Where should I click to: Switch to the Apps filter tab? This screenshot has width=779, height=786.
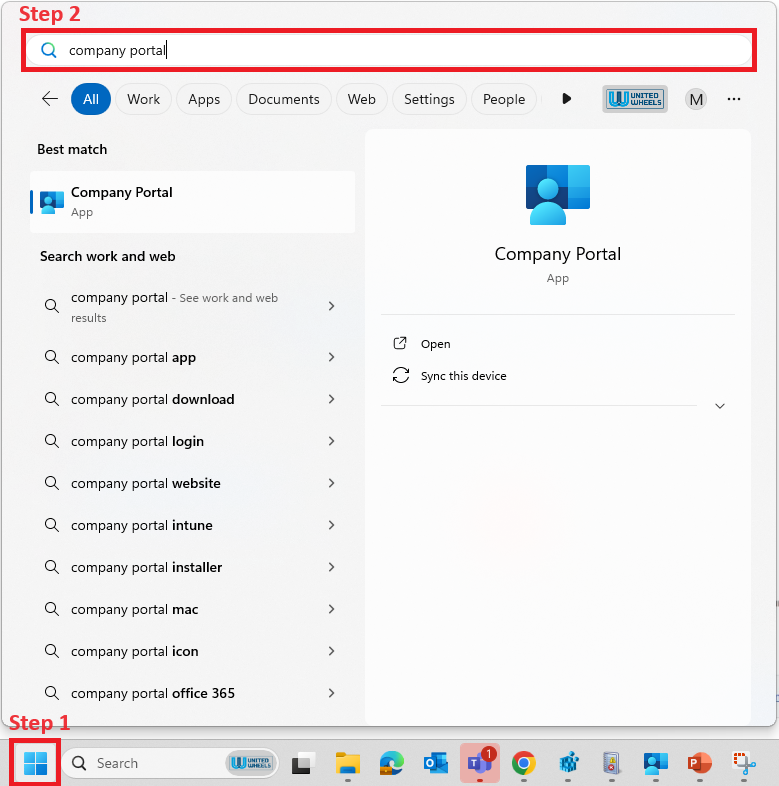[204, 99]
